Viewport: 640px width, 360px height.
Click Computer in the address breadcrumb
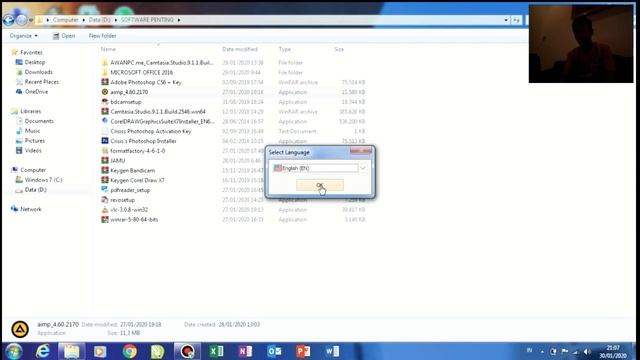point(65,20)
